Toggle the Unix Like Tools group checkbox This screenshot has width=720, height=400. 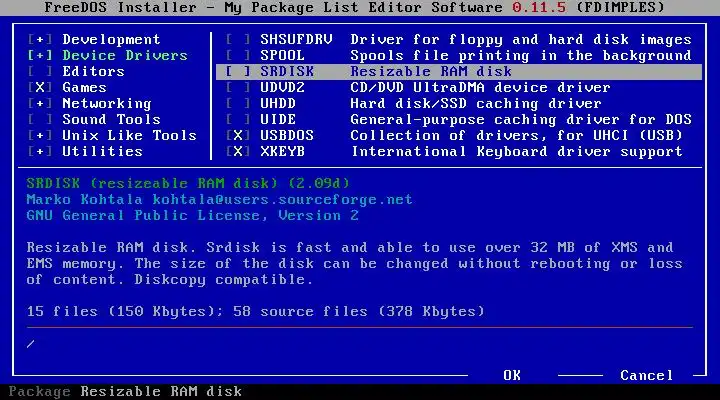tap(40, 135)
